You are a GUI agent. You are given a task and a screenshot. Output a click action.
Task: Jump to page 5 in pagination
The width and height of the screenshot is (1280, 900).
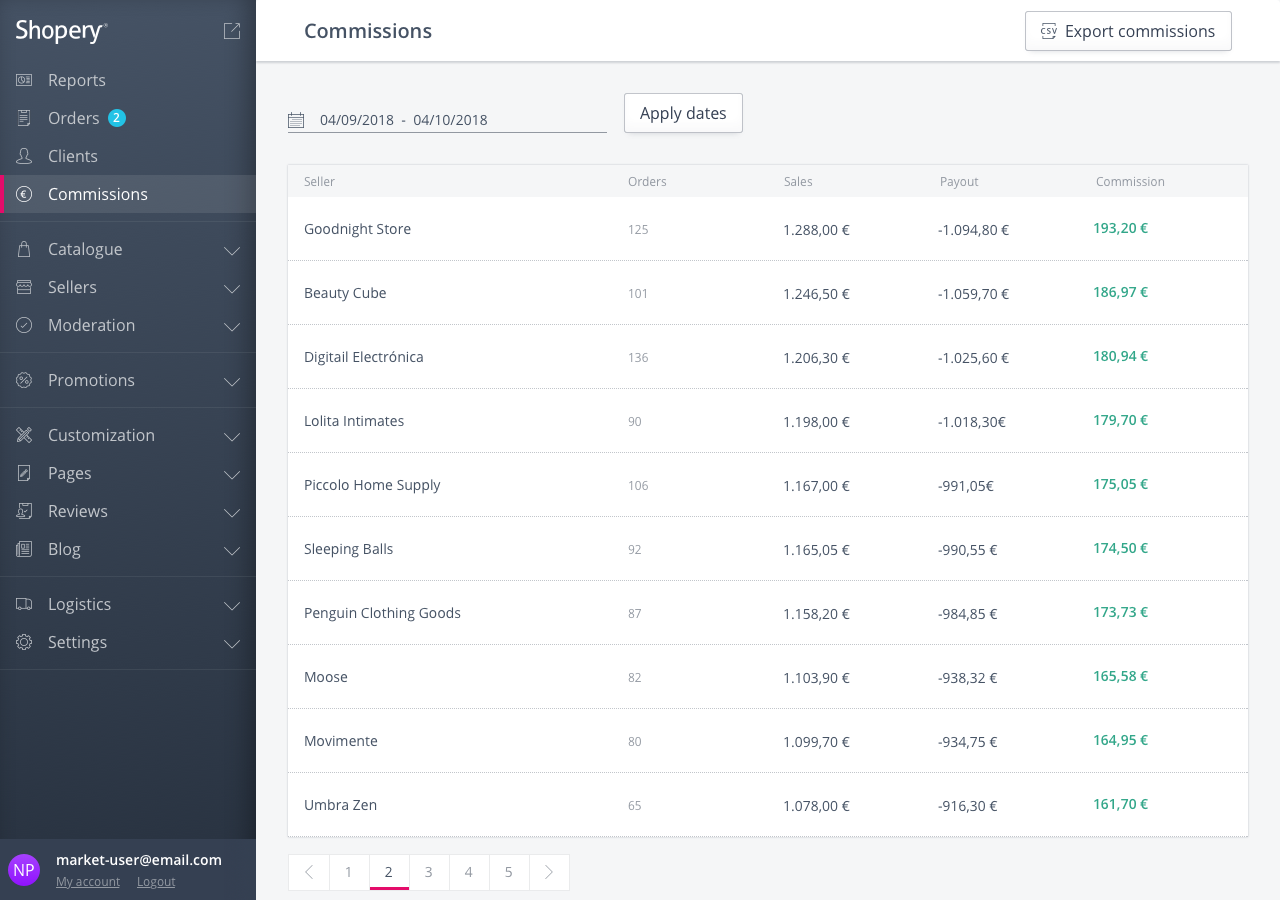click(509, 872)
